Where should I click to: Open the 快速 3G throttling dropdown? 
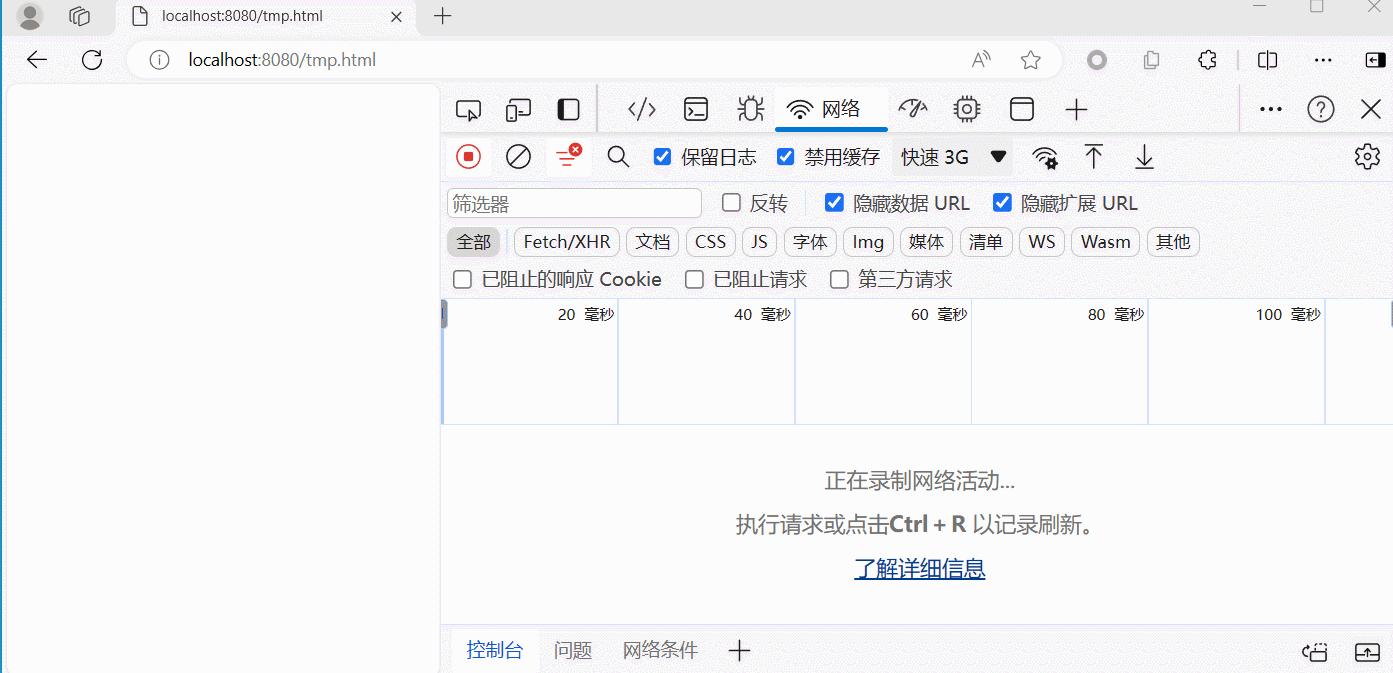(x=950, y=156)
